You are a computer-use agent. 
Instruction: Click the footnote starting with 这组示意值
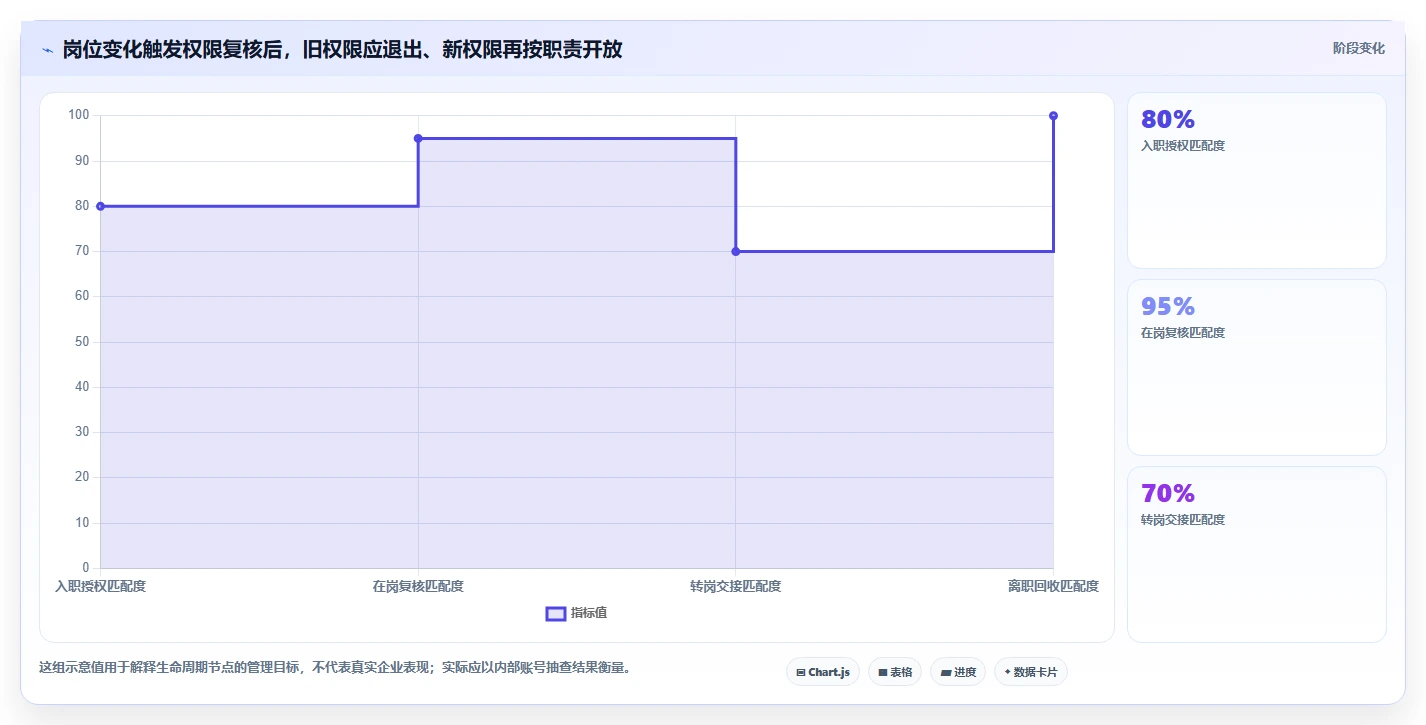[335, 667]
